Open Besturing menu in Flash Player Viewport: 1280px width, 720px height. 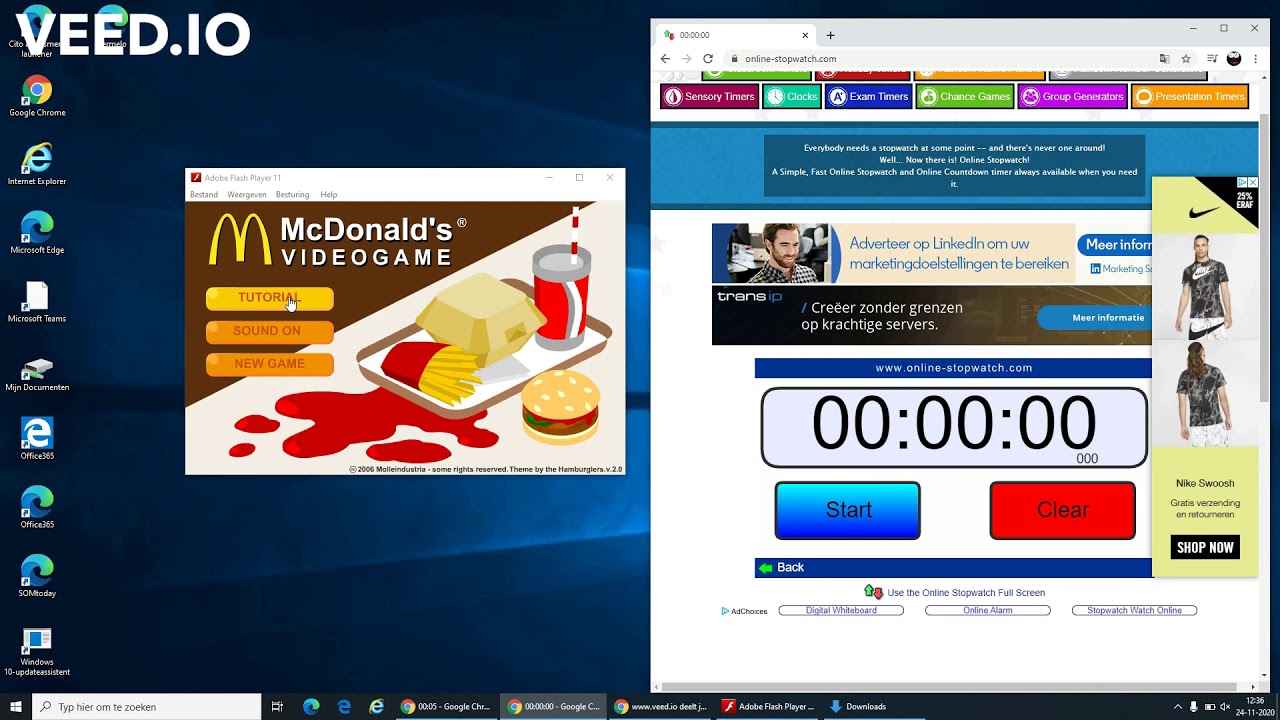pyautogui.click(x=292, y=194)
